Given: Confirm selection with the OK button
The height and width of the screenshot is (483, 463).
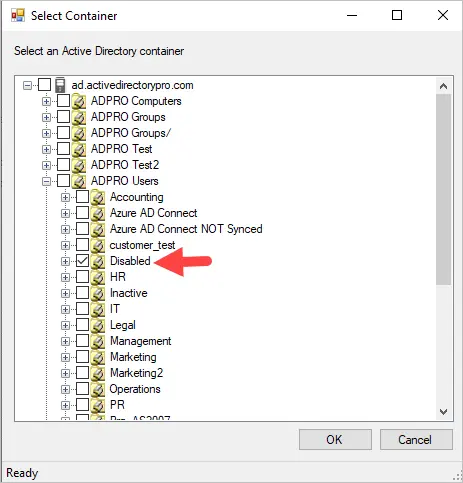Looking at the screenshot, I should pos(335,440).
